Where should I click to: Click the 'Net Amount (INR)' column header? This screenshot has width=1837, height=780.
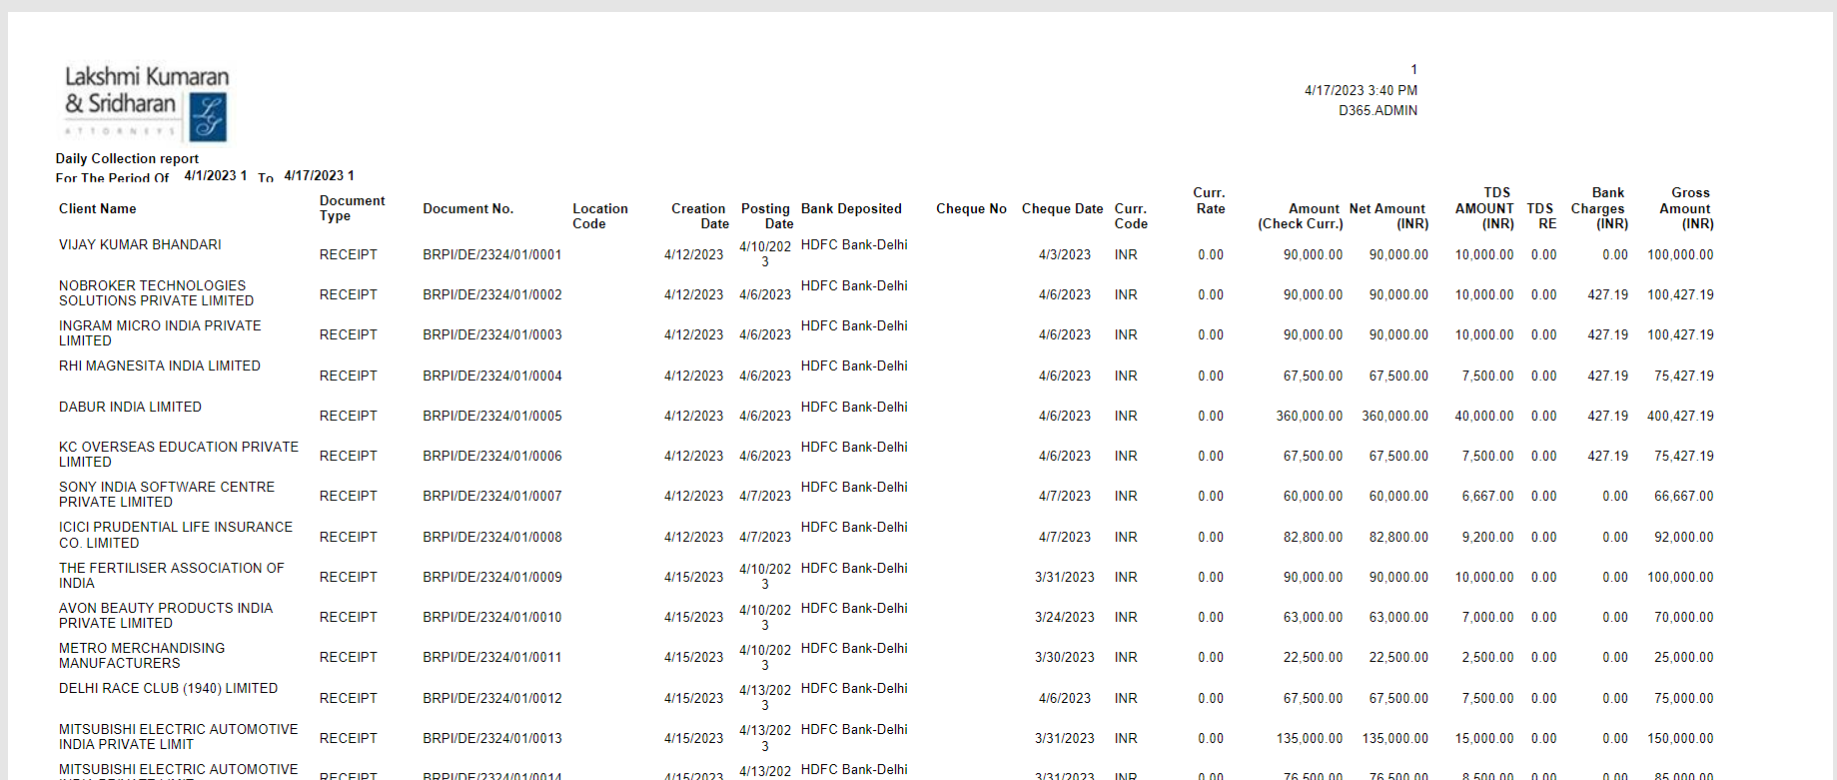(1388, 216)
